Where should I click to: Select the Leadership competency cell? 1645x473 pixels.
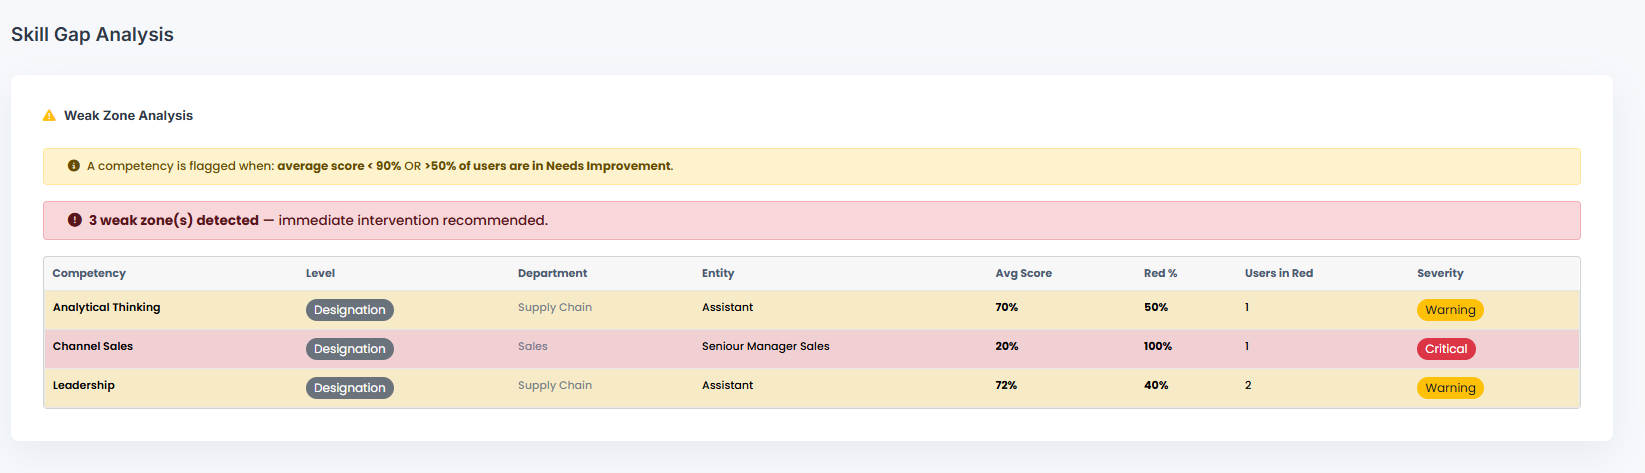84,385
